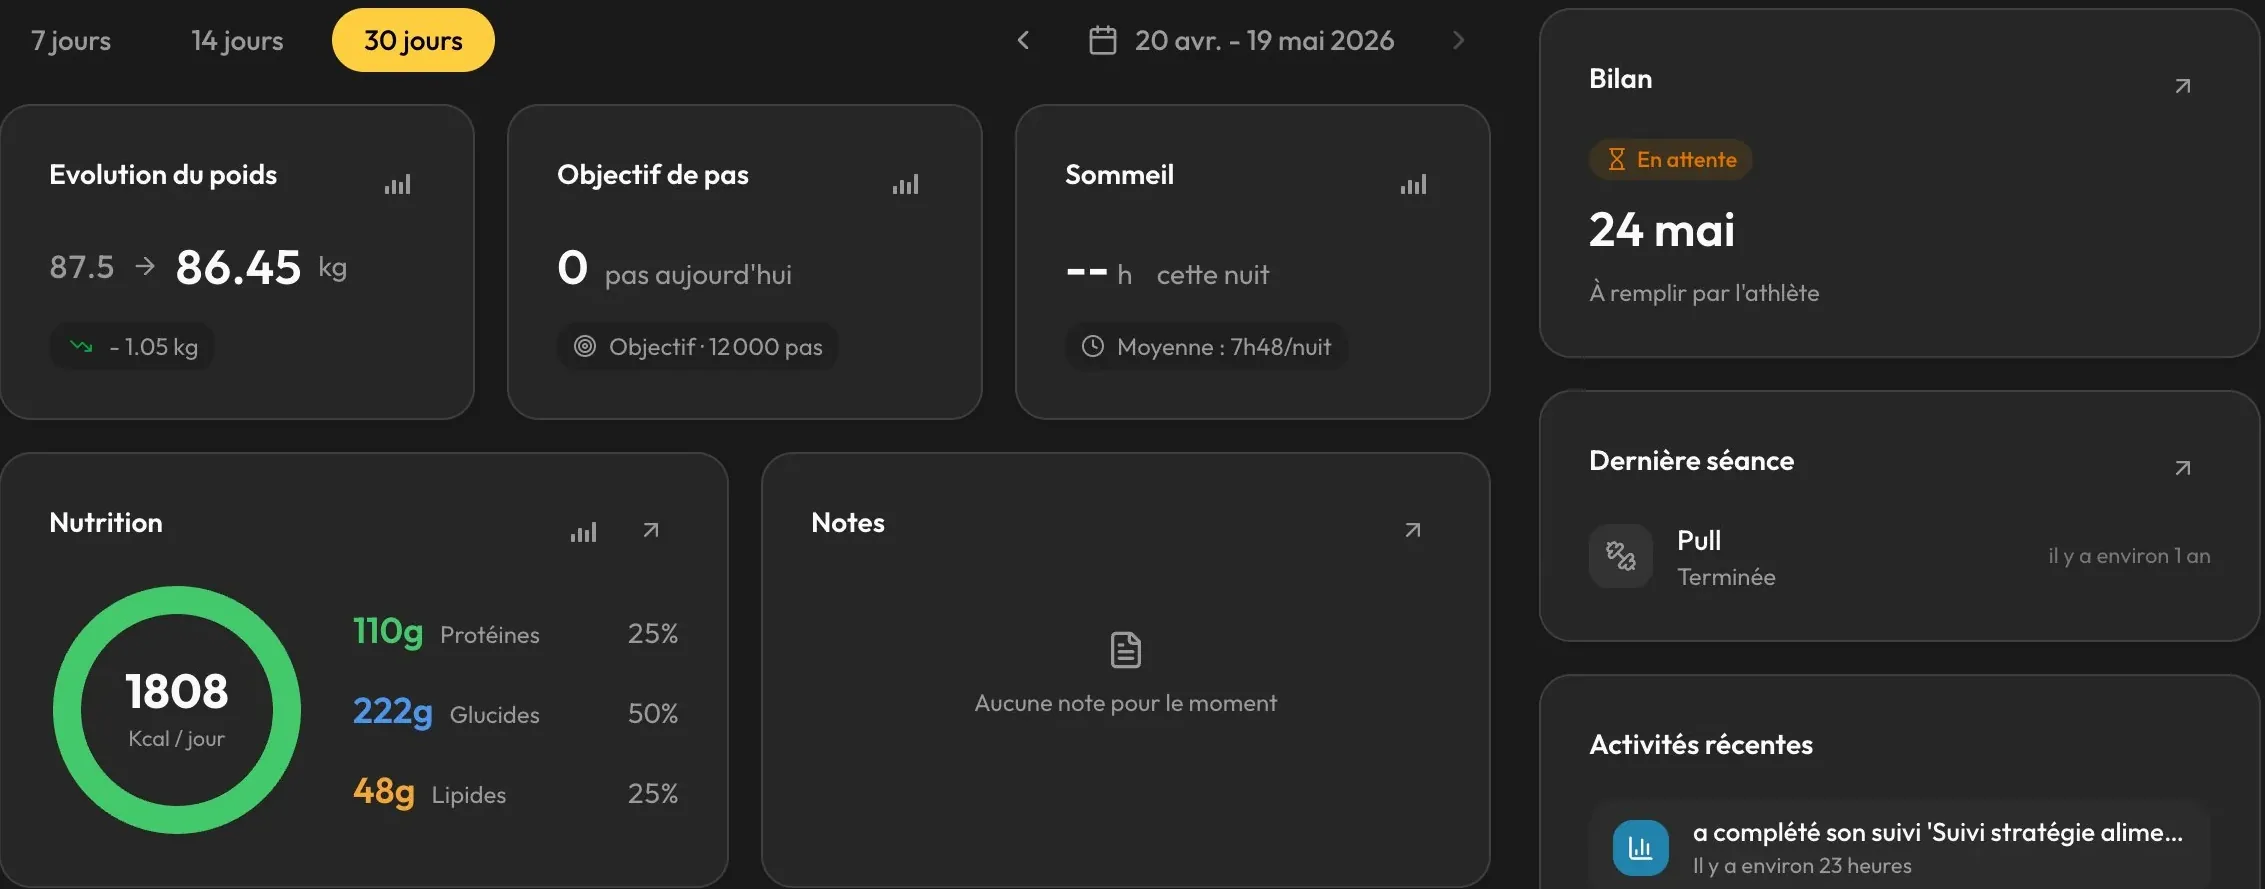Click the 48g Lipides value
The width and height of the screenshot is (2265, 889).
click(x=384, y=792)
